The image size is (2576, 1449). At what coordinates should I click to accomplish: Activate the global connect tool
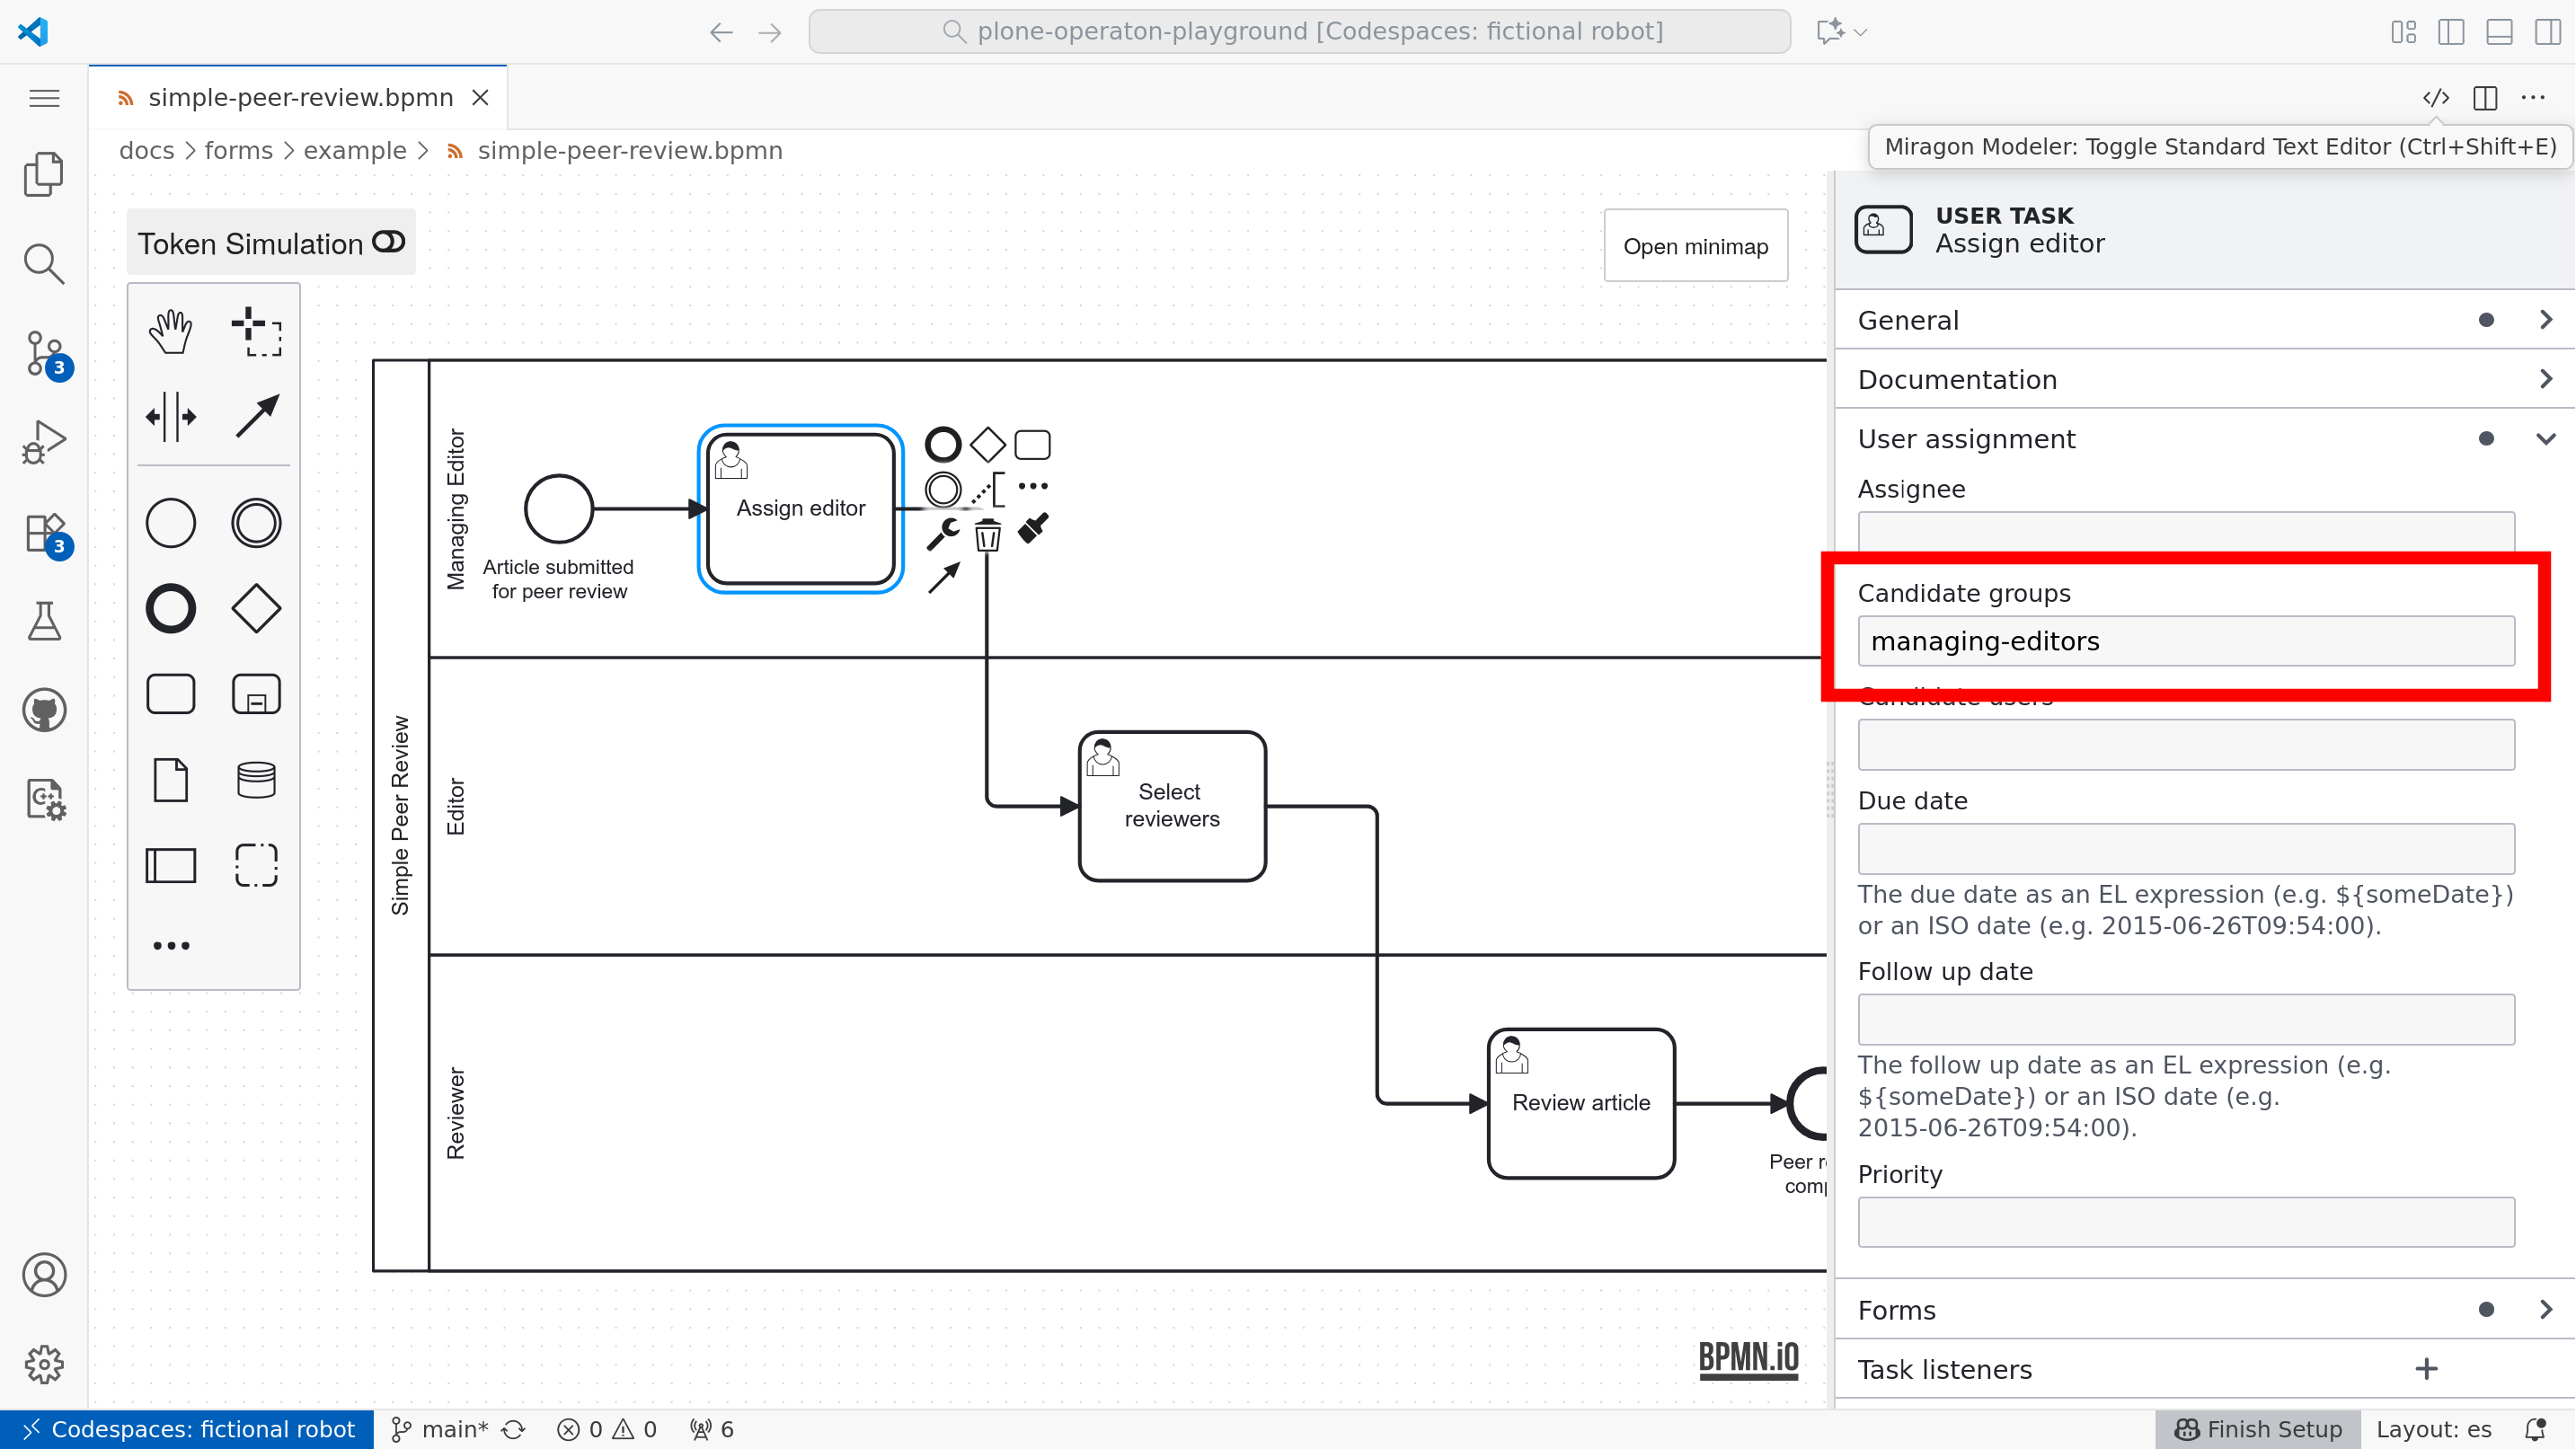pos(256,414)
